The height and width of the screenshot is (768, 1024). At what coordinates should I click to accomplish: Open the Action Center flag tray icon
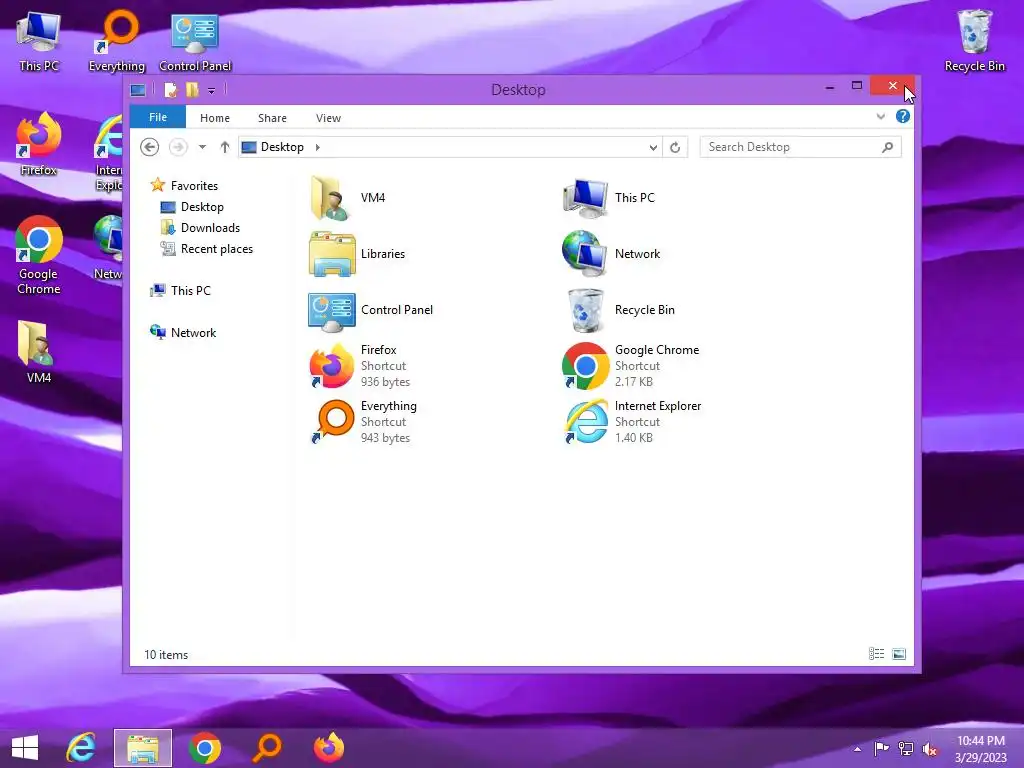[x=881, y=749]
